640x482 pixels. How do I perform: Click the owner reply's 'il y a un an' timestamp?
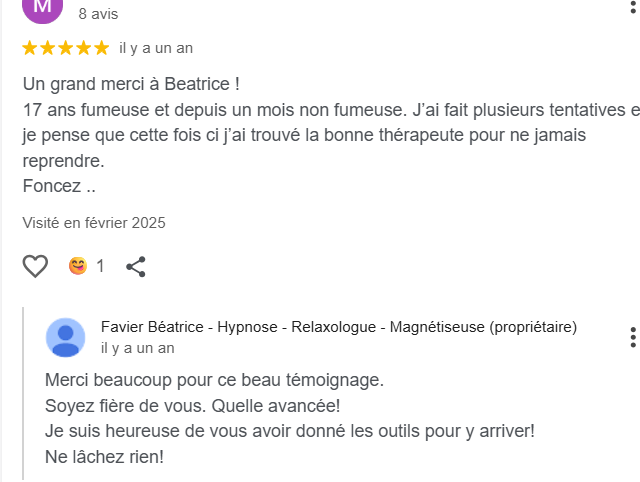138,348
